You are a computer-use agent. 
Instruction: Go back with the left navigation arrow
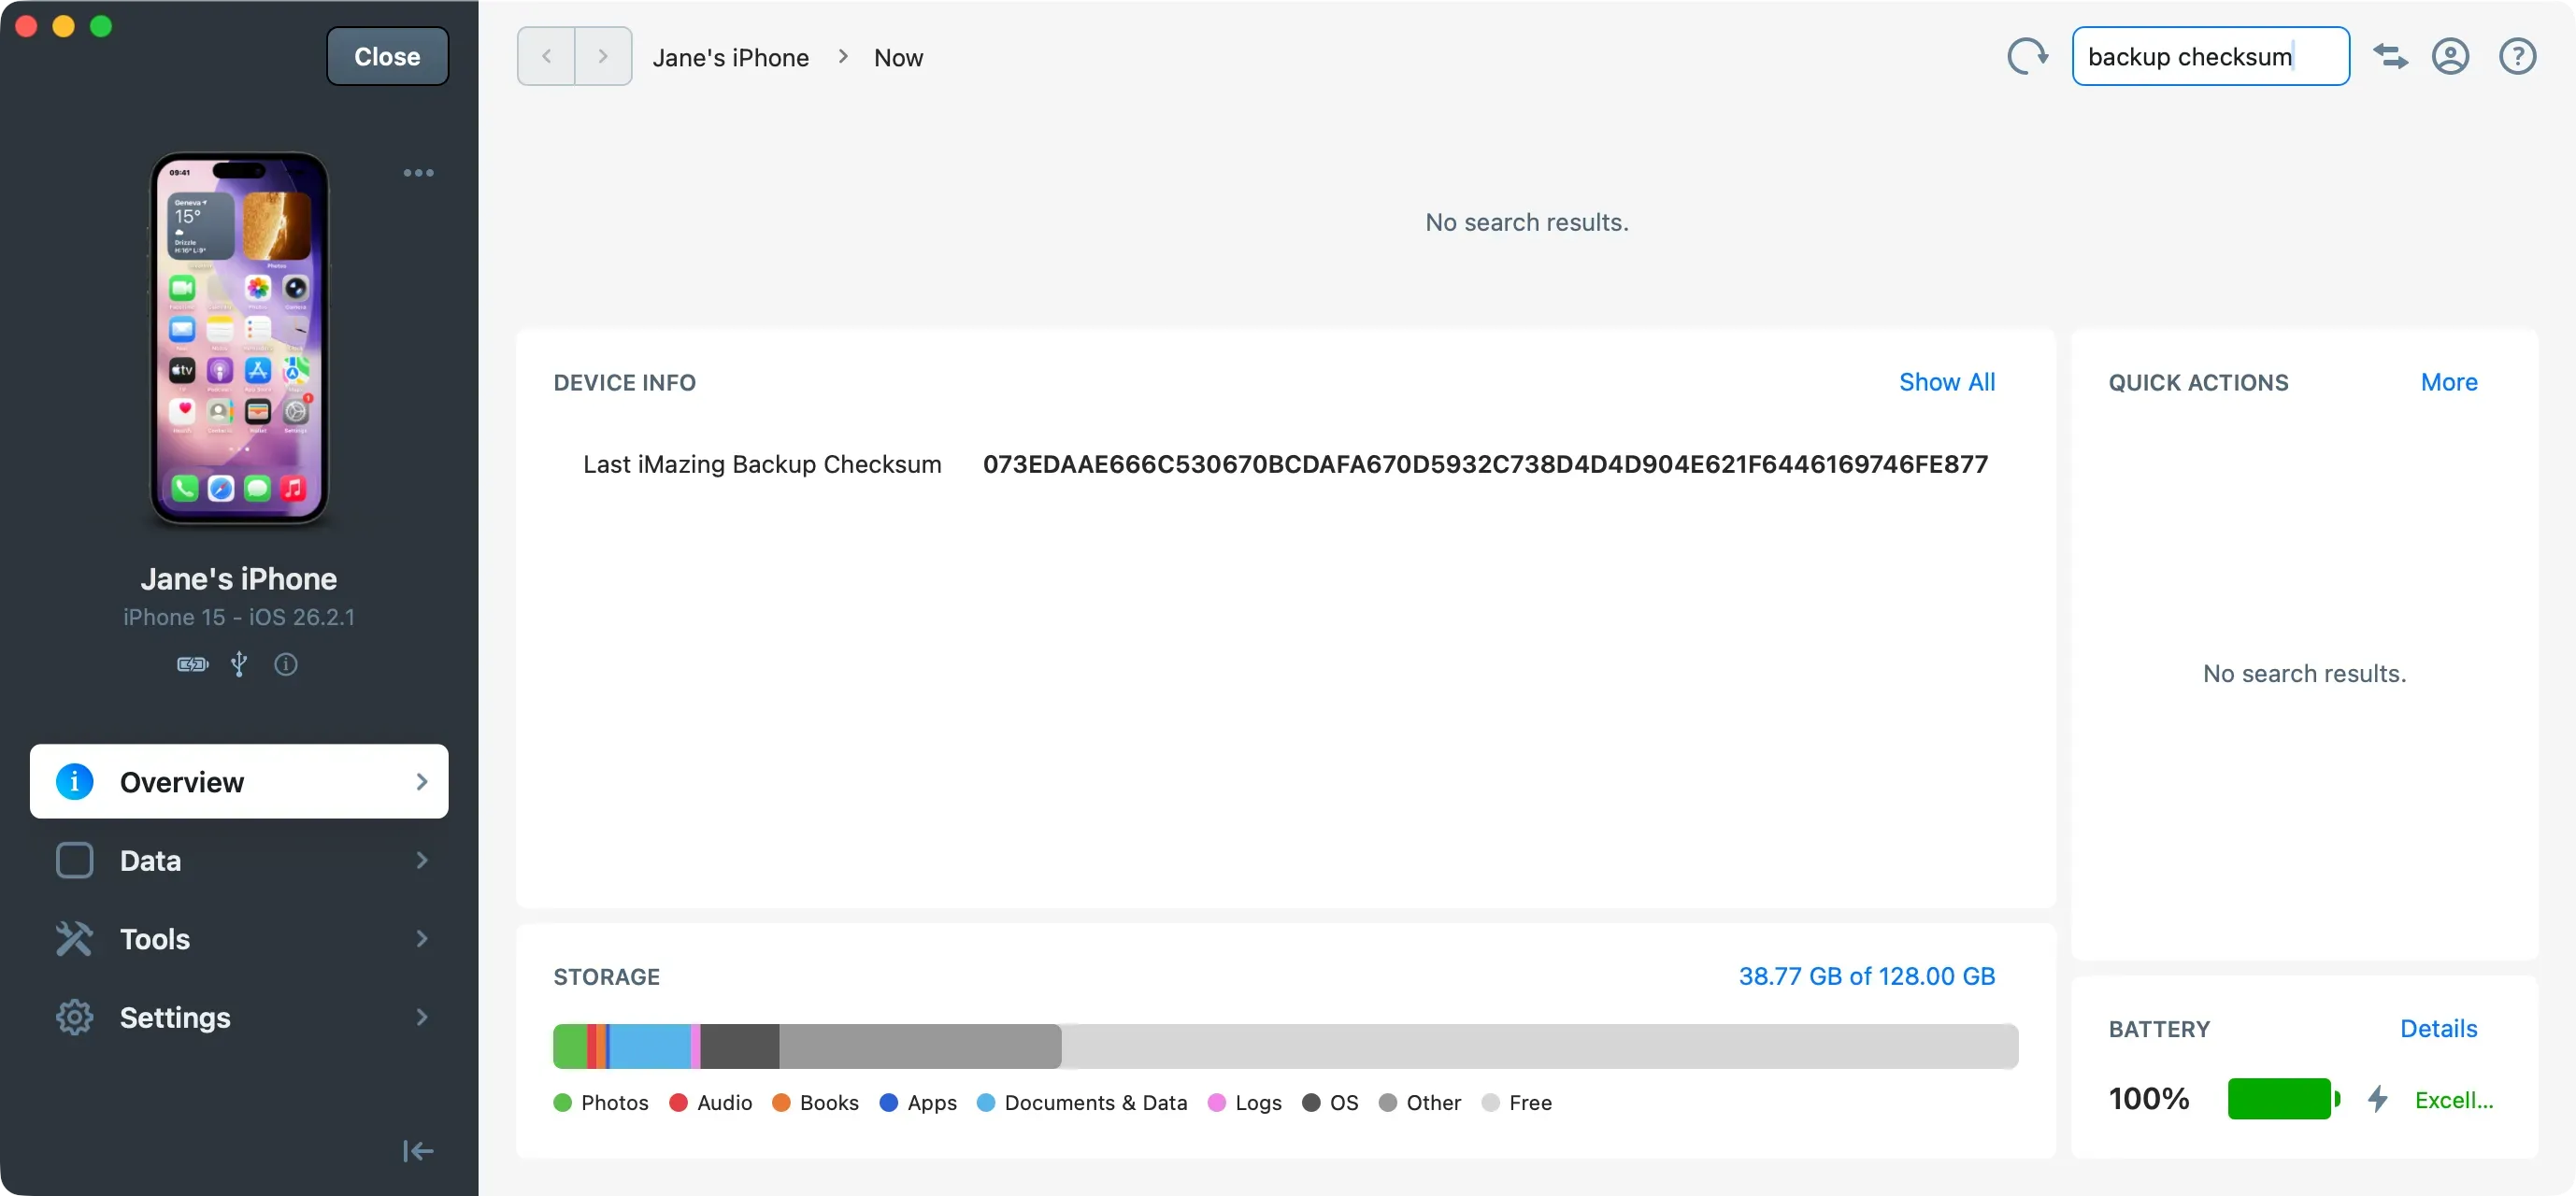546,57
